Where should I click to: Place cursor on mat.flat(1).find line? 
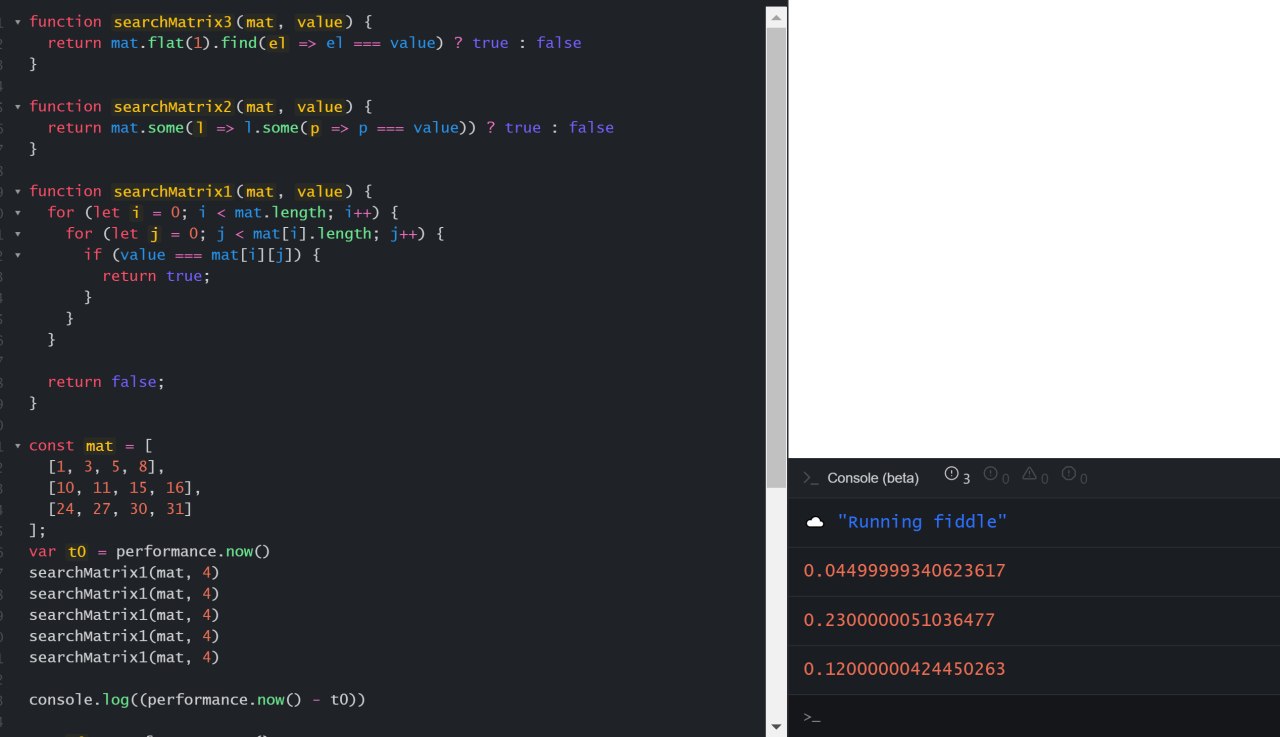pos(314,43)
